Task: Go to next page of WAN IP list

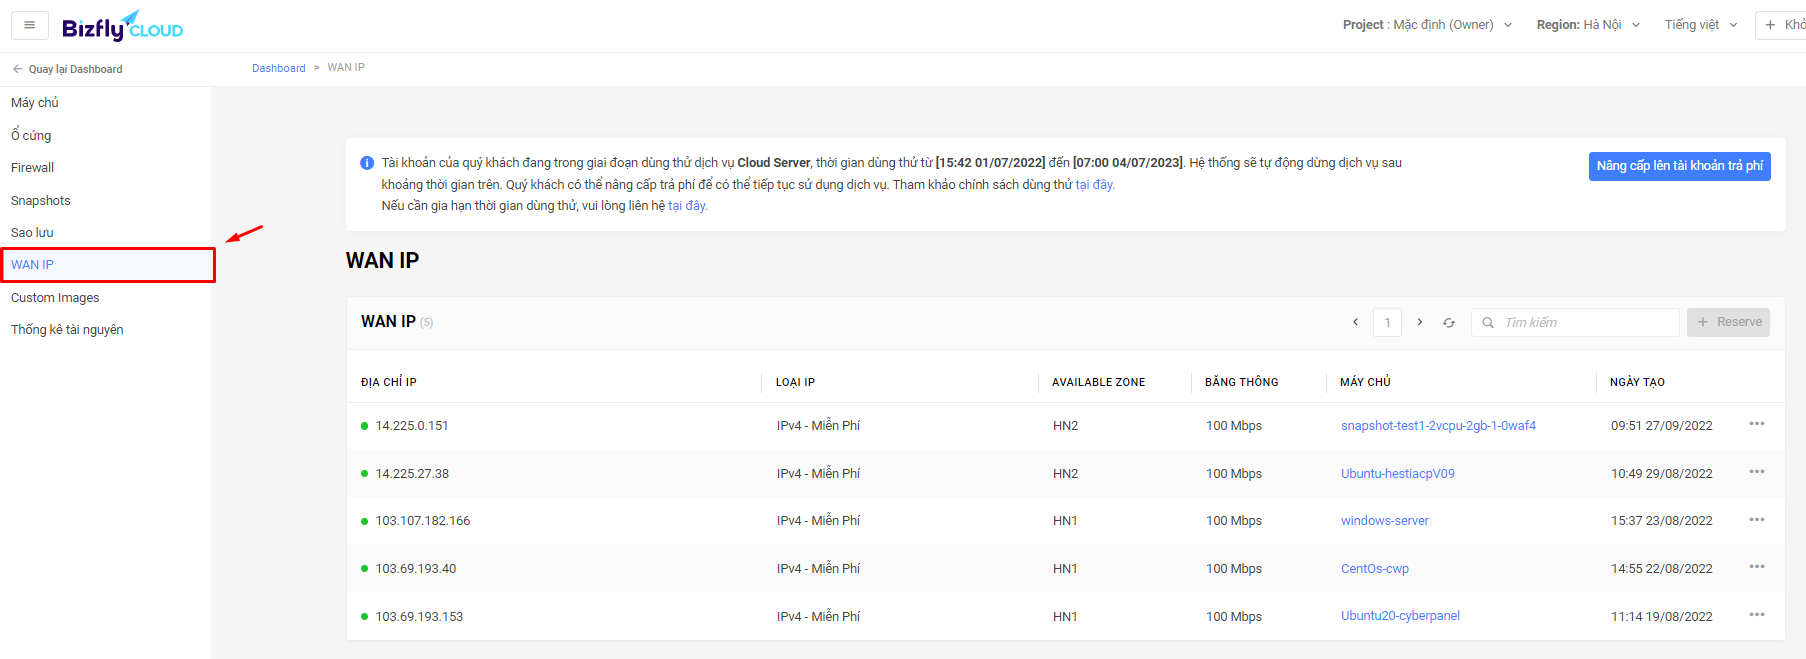Action: click(1419, 322)
